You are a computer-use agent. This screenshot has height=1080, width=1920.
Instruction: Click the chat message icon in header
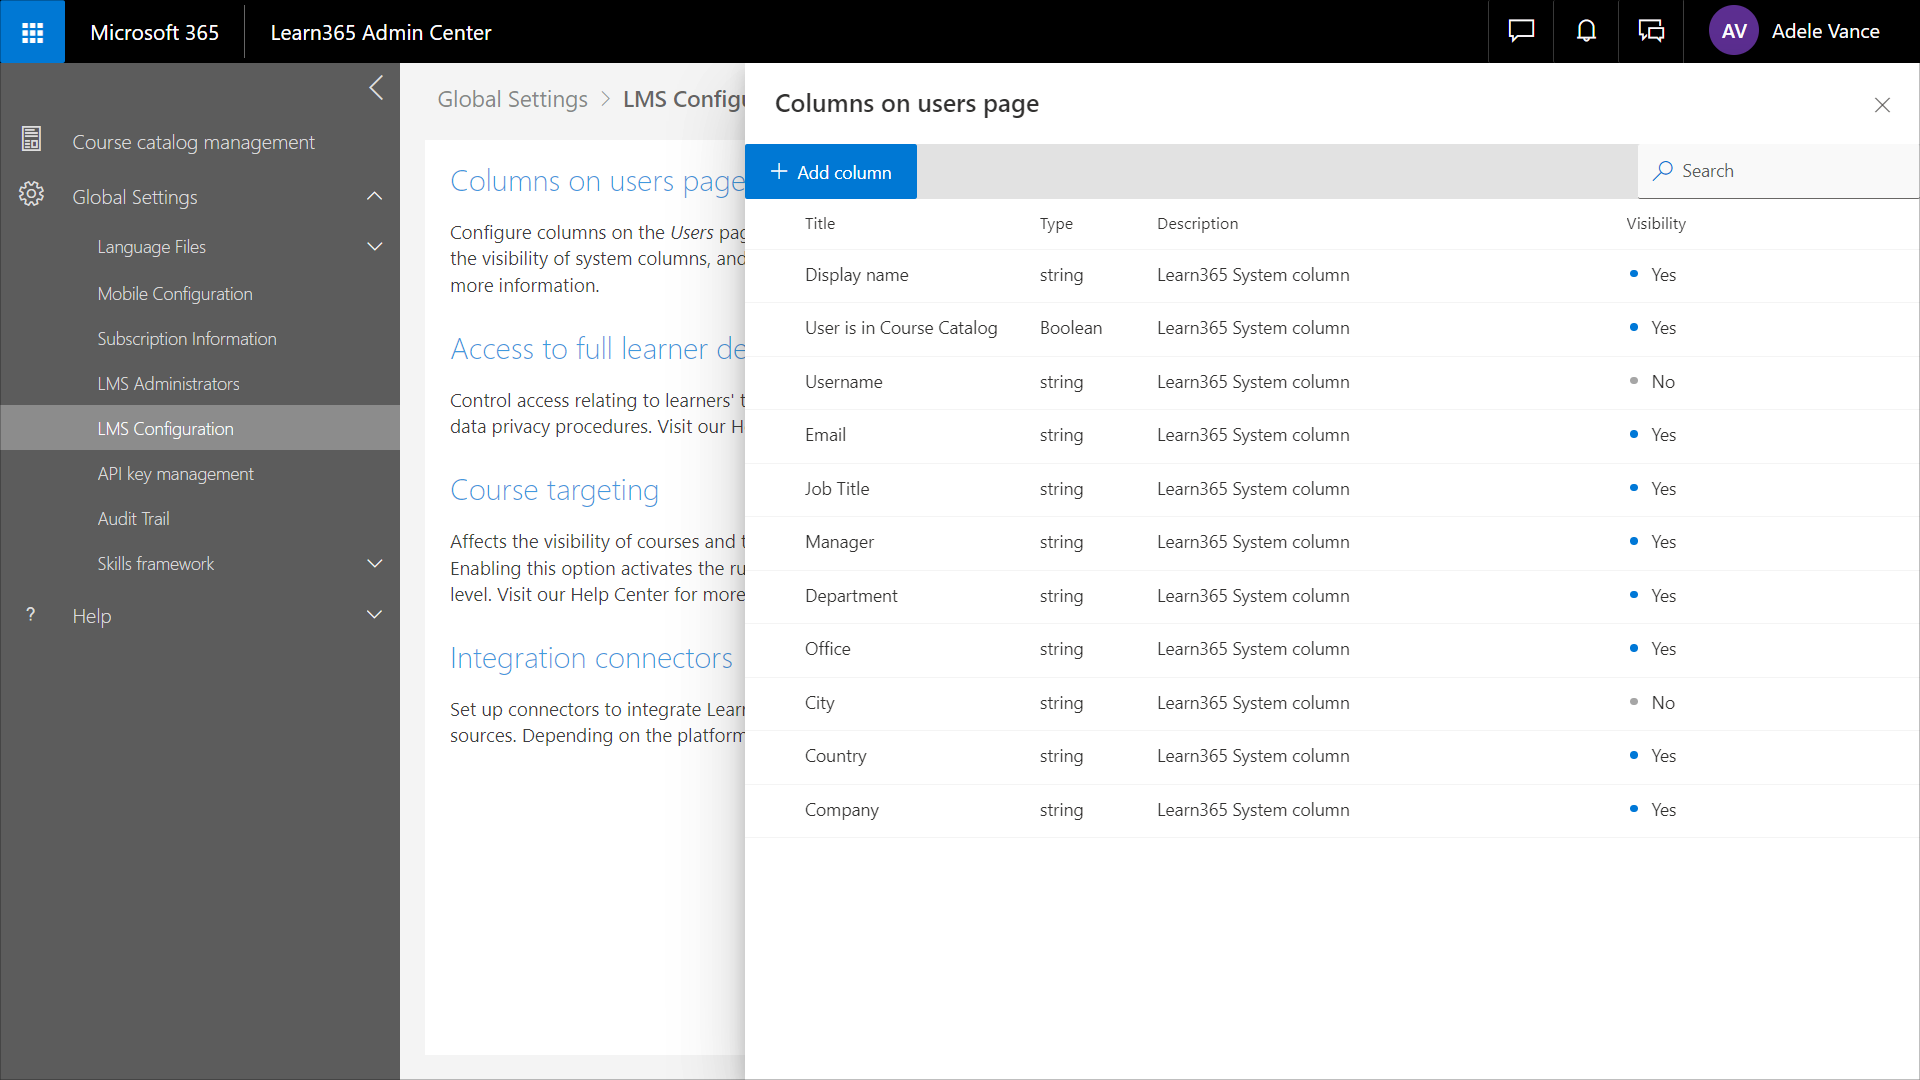tap(1521, 31)
